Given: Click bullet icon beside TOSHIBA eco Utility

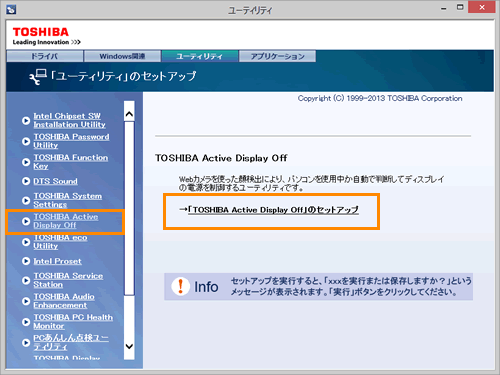Looking at the screenshot, I should point(26,242).
